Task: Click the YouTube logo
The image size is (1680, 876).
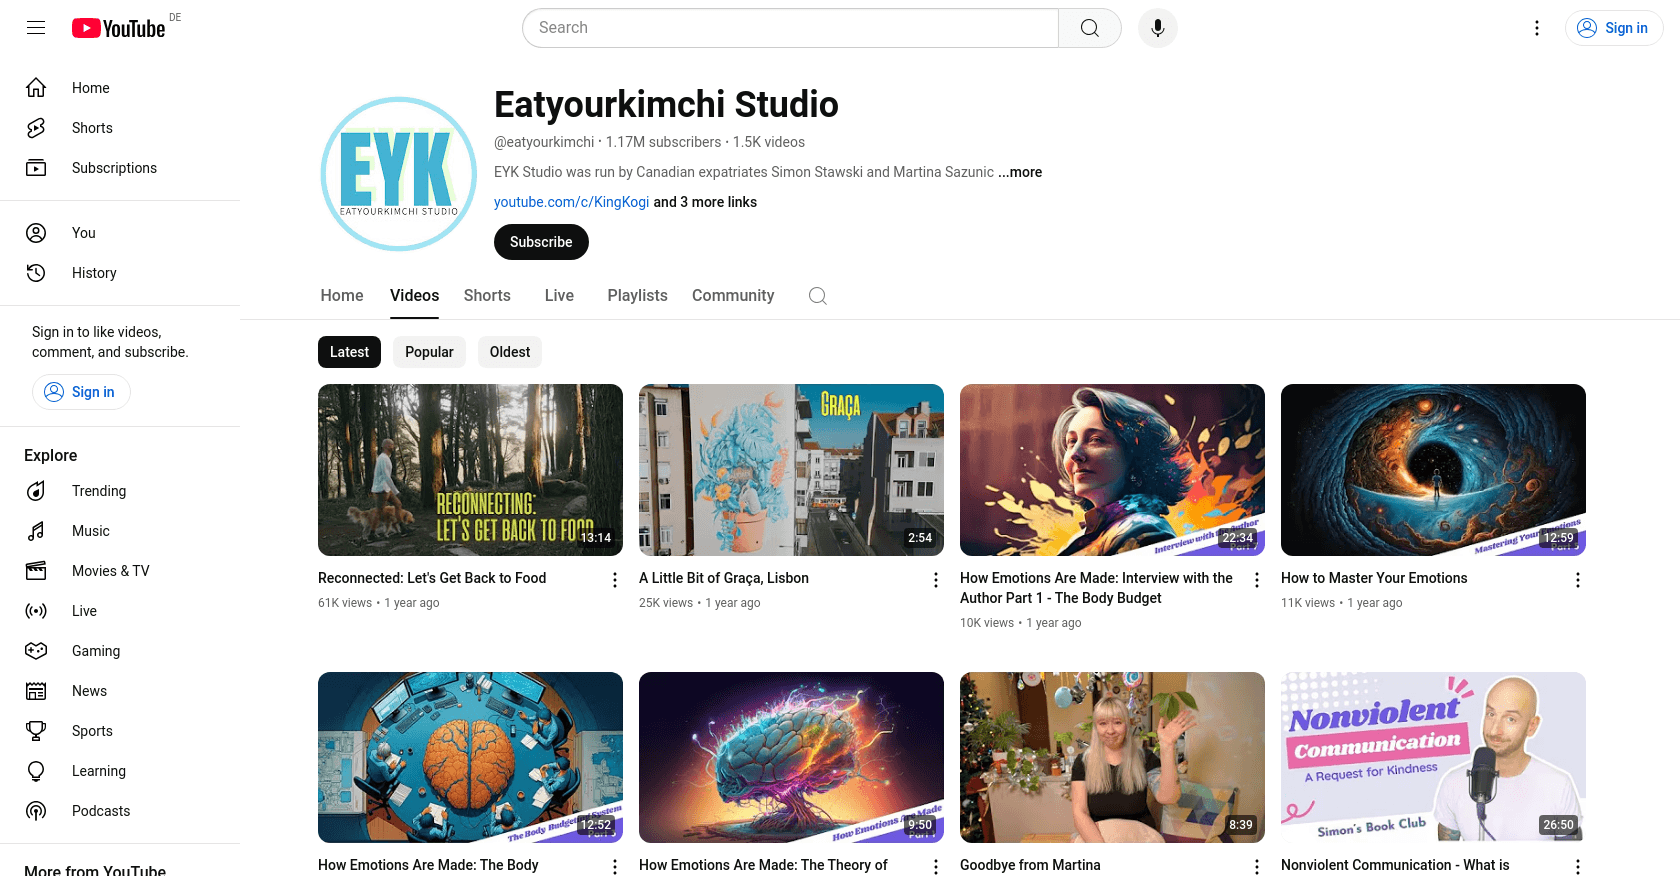Action: 119,28
